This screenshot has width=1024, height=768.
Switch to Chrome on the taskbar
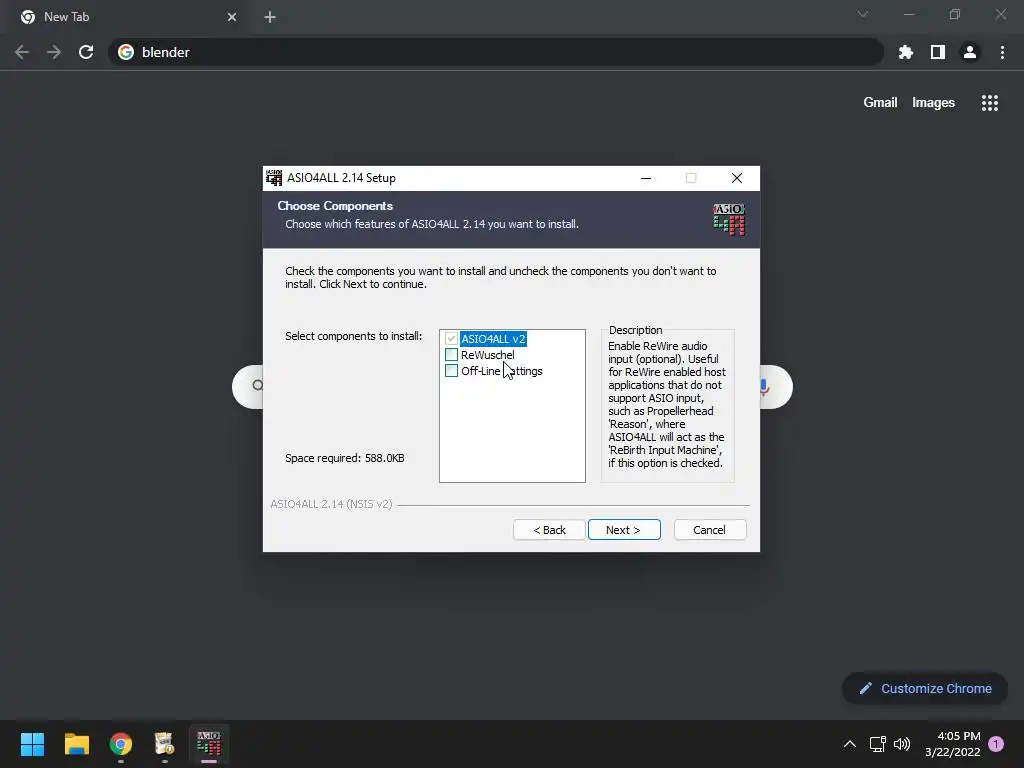(121, 744)
